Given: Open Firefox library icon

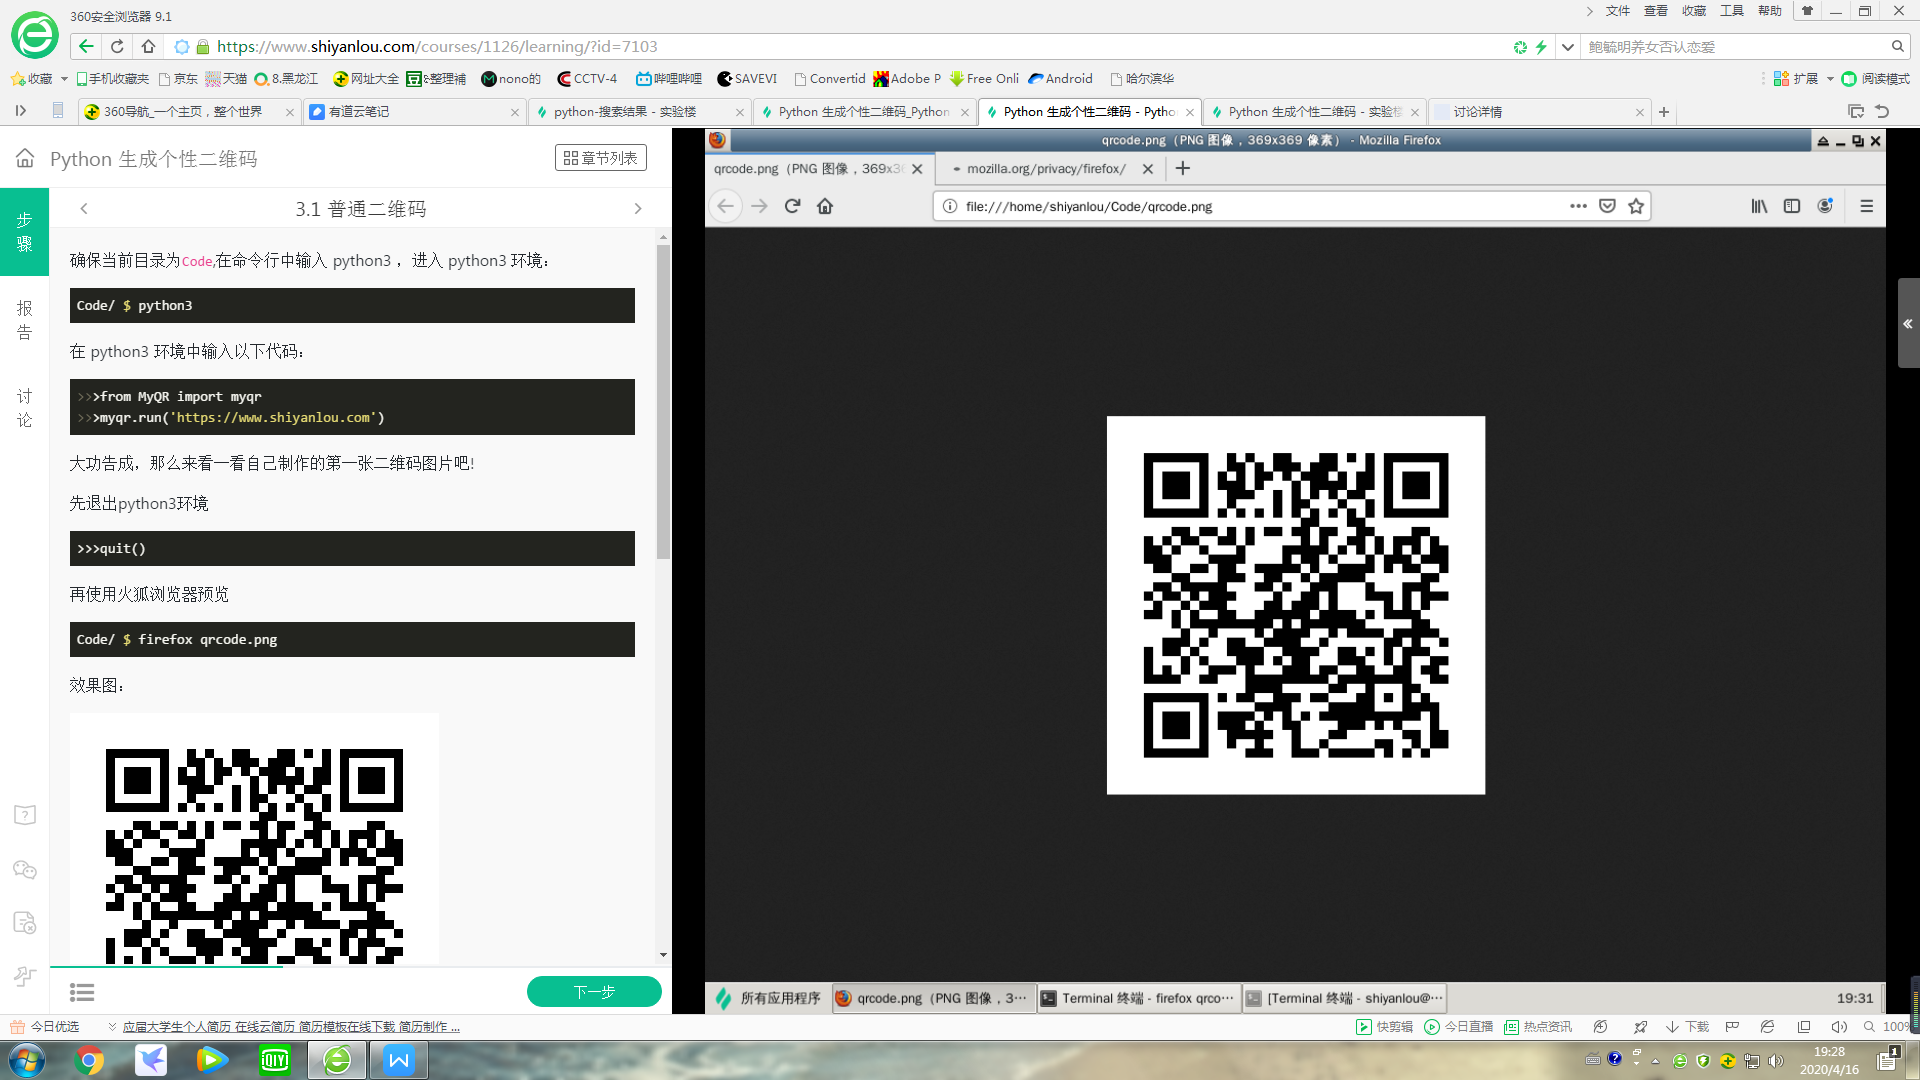Looking at the screenshot, I should [x=1759, y=206].
